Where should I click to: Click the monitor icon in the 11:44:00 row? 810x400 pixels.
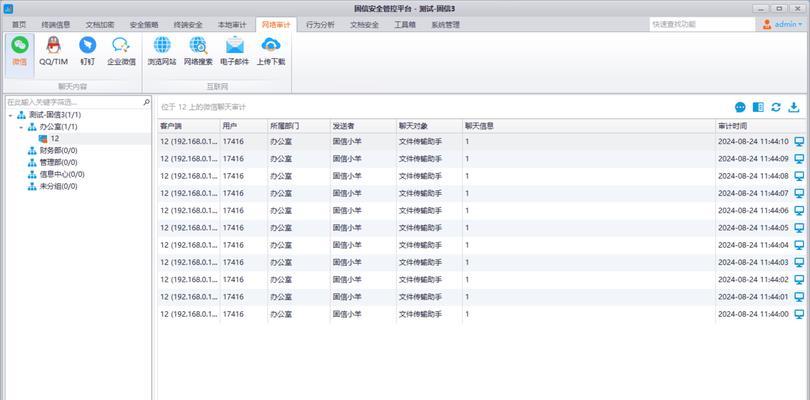[799, 314]
